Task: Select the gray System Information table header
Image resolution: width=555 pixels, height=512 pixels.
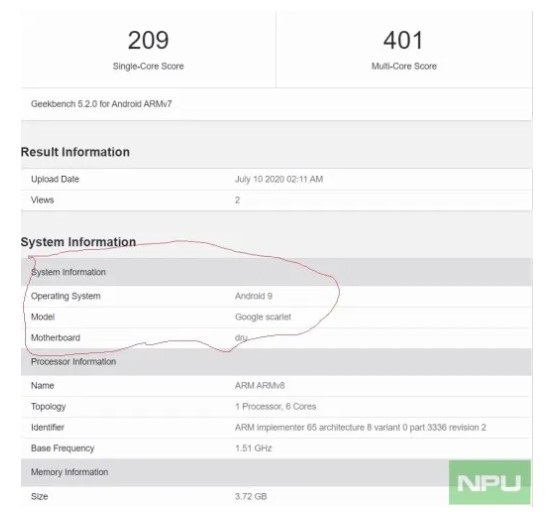Action: pyautogui.click(x=276, y=272)
